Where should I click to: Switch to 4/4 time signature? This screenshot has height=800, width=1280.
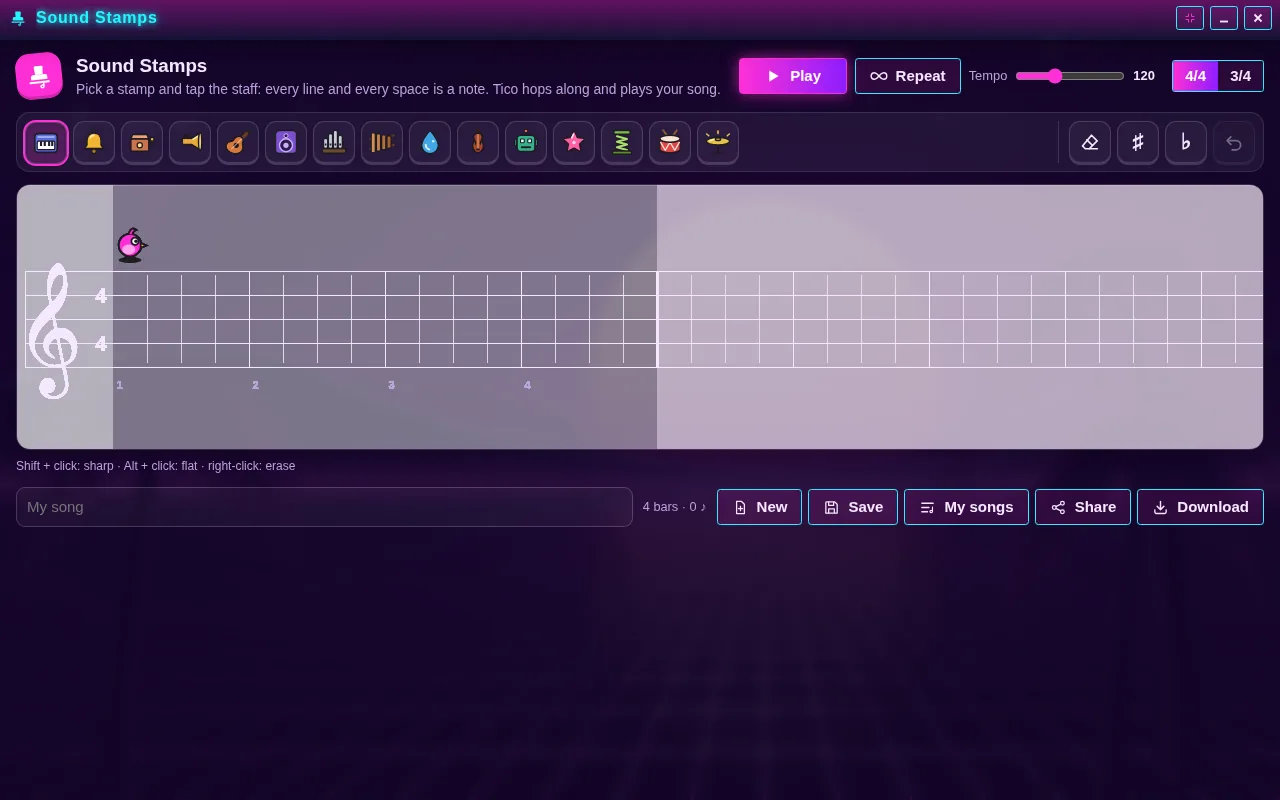click(x=1195, y=76)
